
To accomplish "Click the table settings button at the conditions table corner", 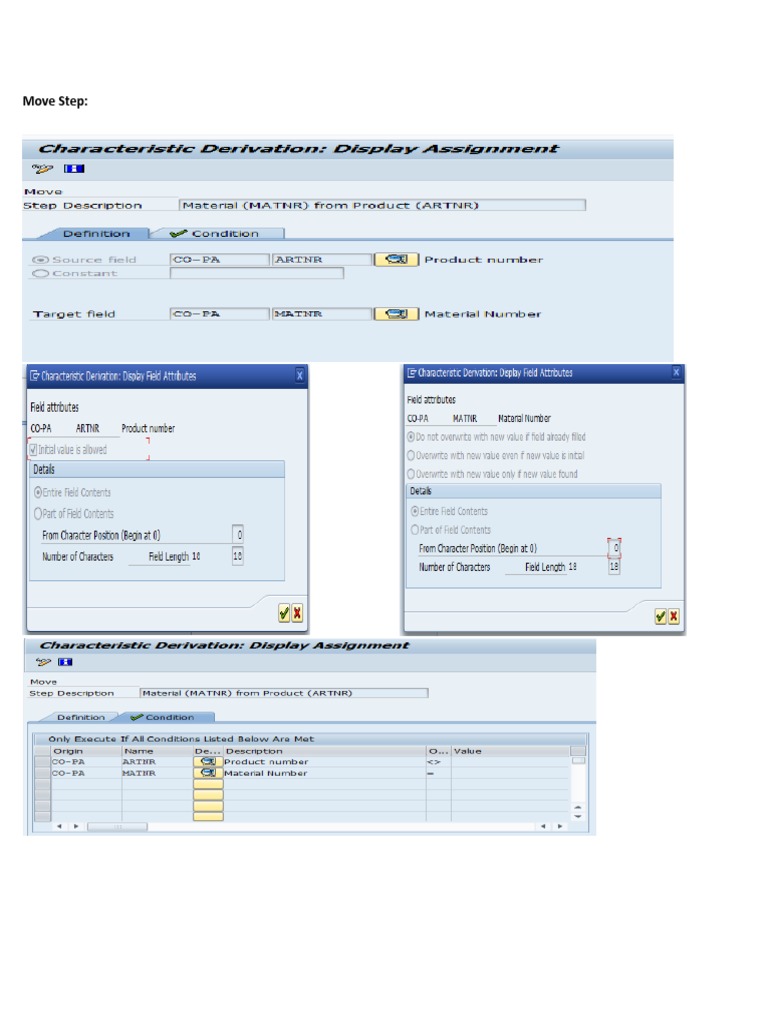I will [578, 751].
